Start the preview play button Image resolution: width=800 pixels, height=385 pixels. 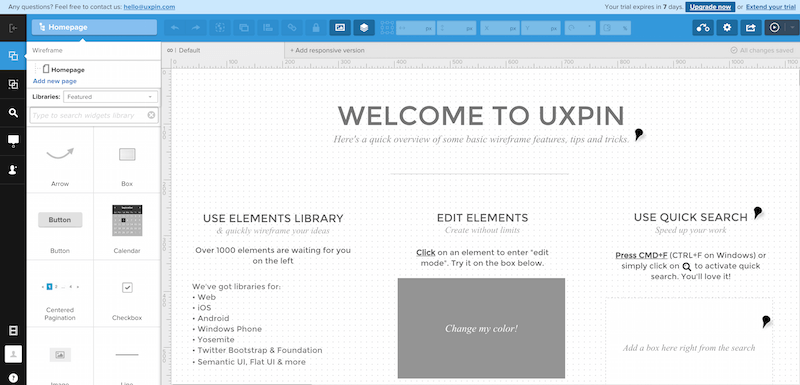click(774, 28)
